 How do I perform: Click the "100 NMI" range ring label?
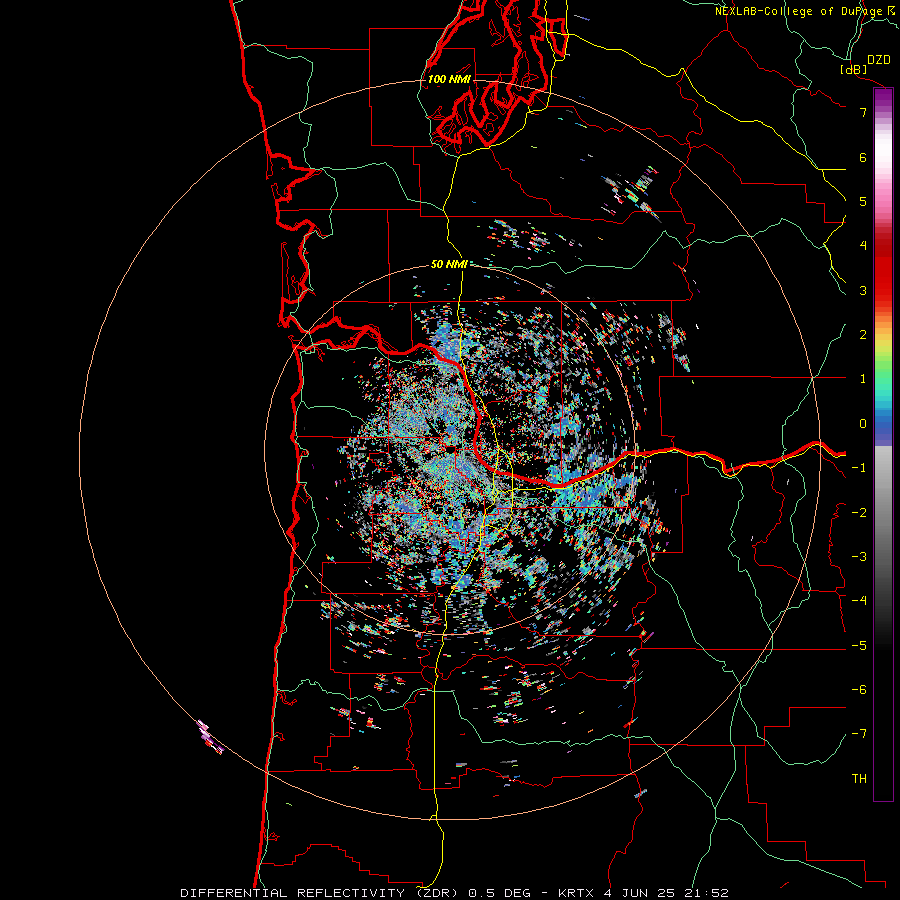(449, 79)
